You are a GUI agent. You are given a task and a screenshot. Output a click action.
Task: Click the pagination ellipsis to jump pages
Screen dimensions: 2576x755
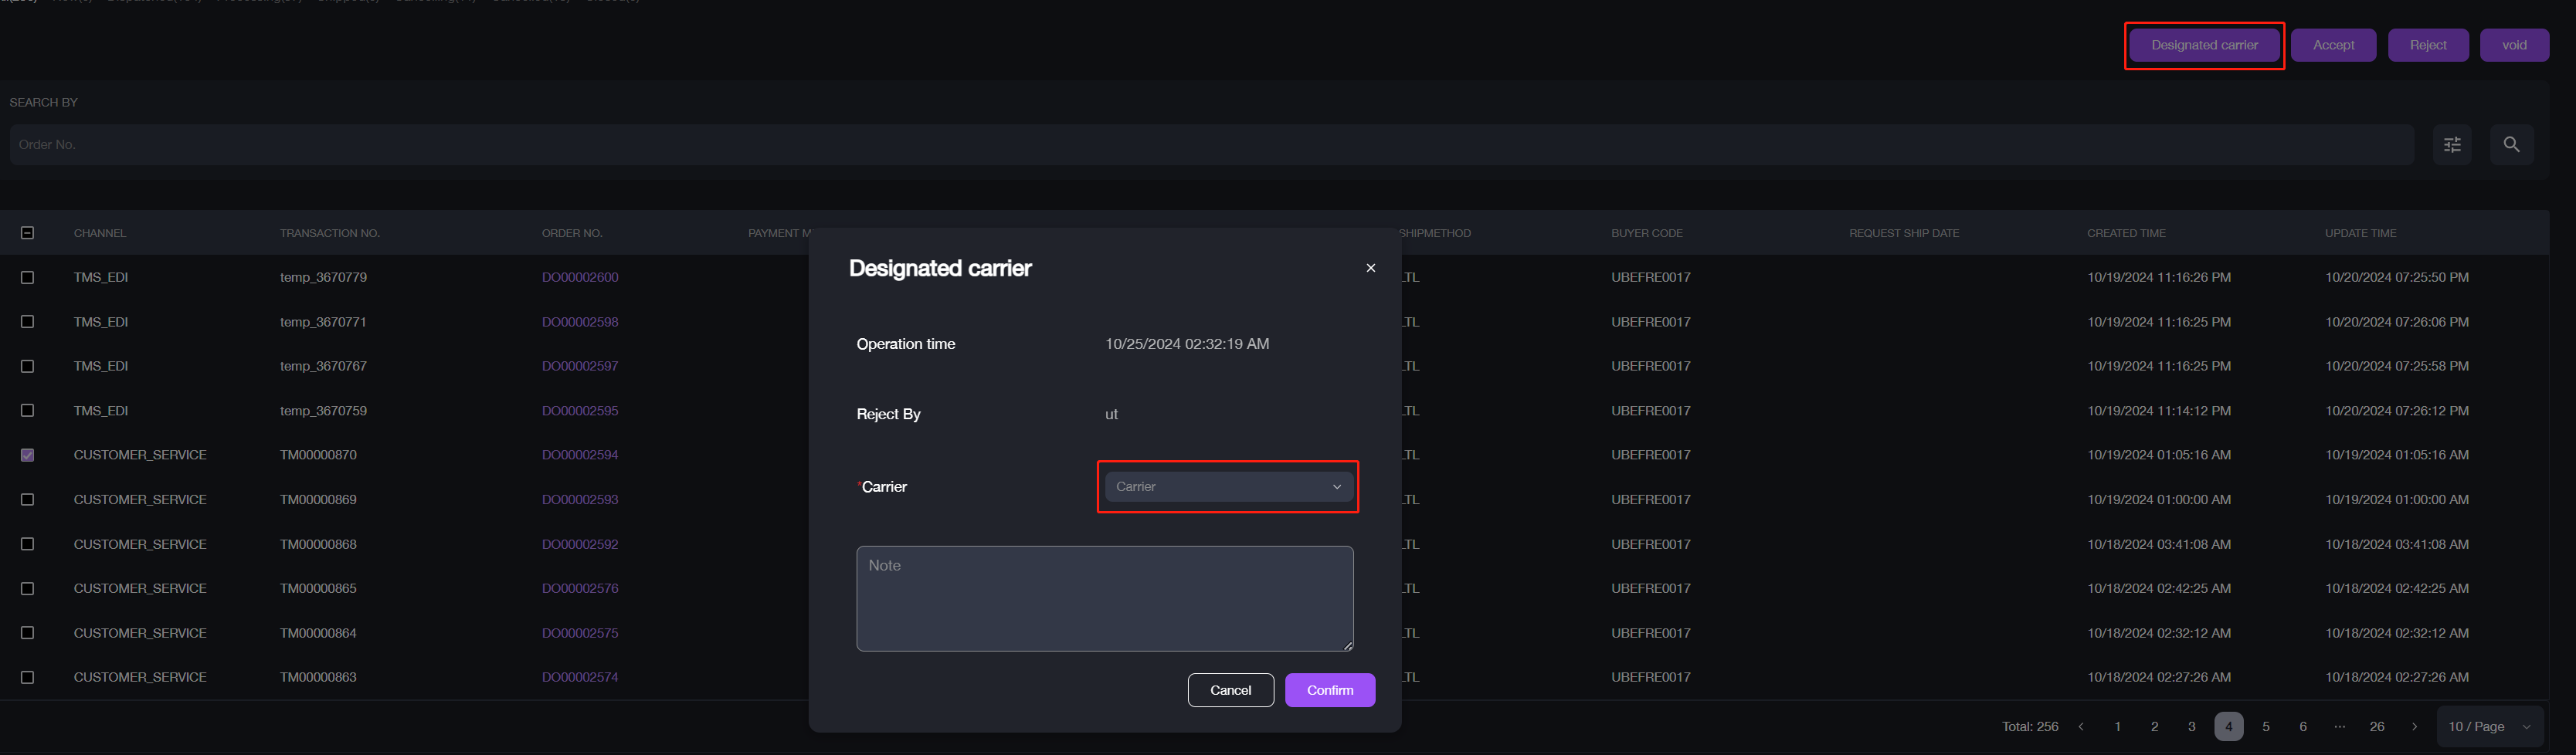pos(2339,727)
